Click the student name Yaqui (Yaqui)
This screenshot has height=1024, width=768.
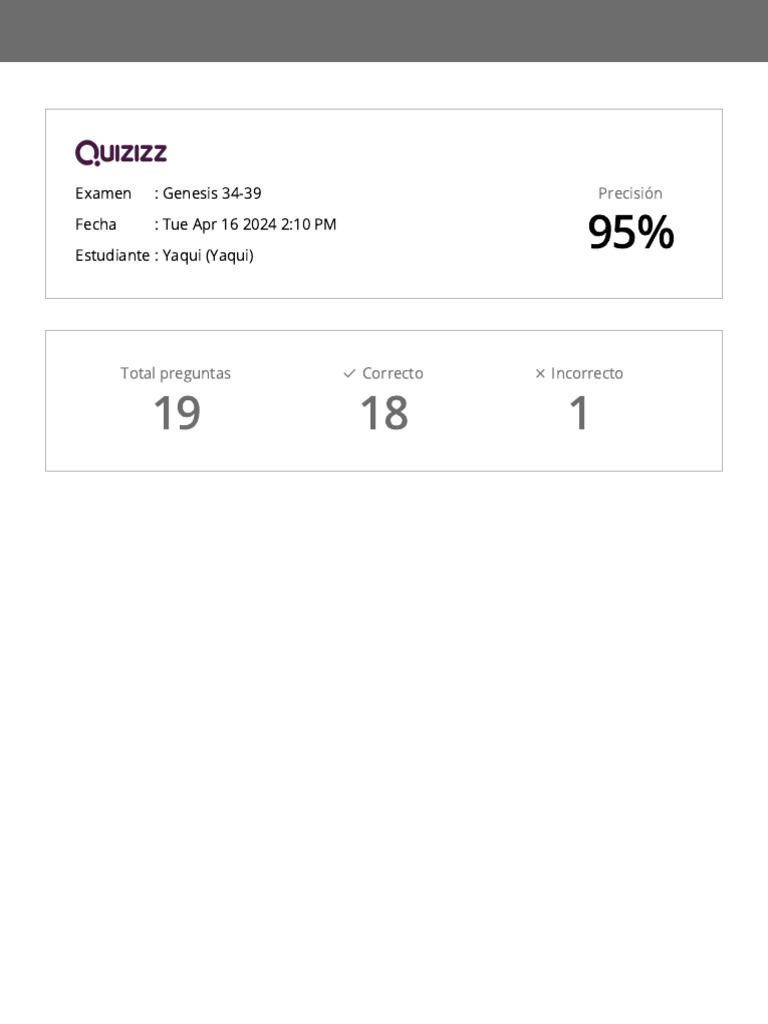pyautogui.click(x=208, y=255)
